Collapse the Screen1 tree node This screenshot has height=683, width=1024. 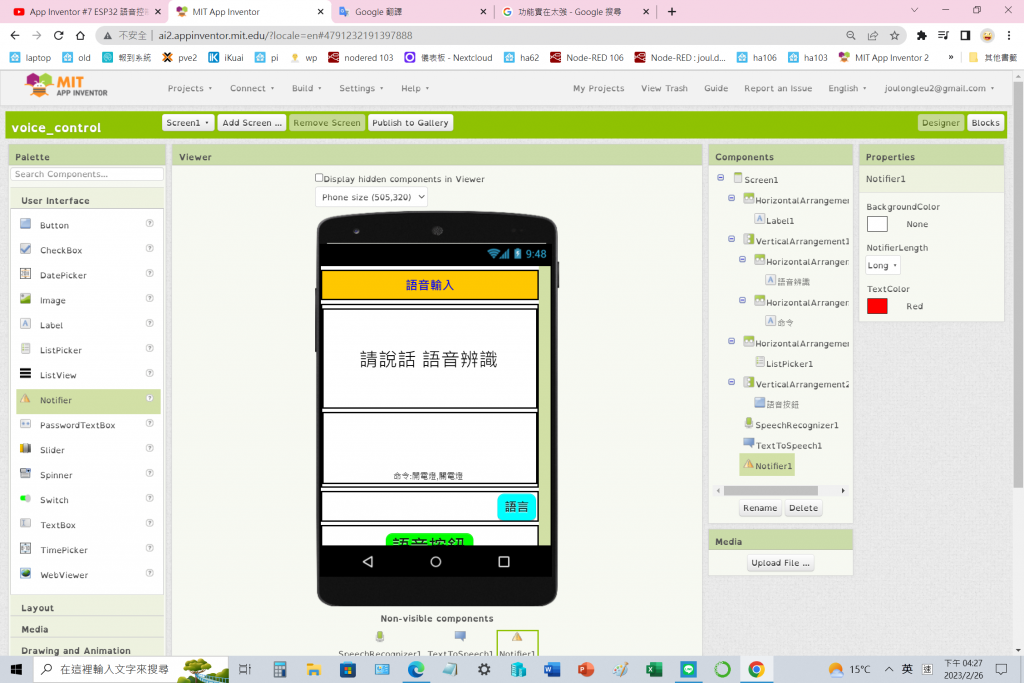coord(720,178)
